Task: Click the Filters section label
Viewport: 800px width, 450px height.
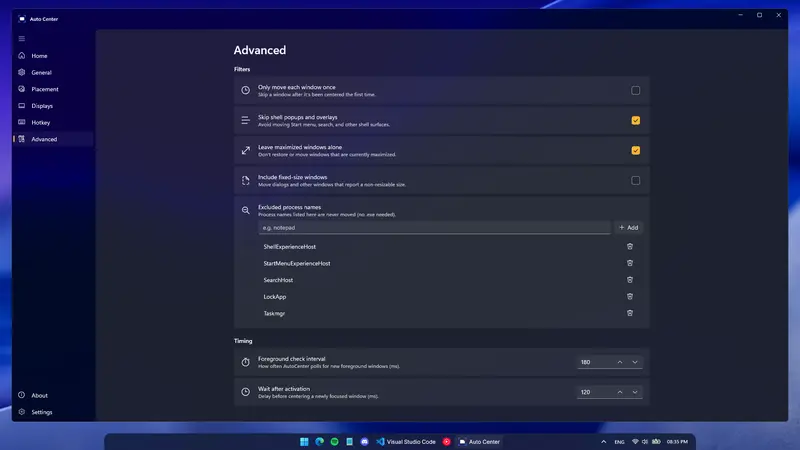Action: point(242,69)
